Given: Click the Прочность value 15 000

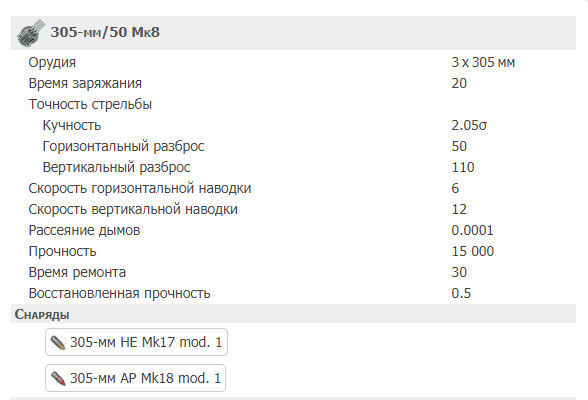Looking at the screenshot, I should point(472,251).
